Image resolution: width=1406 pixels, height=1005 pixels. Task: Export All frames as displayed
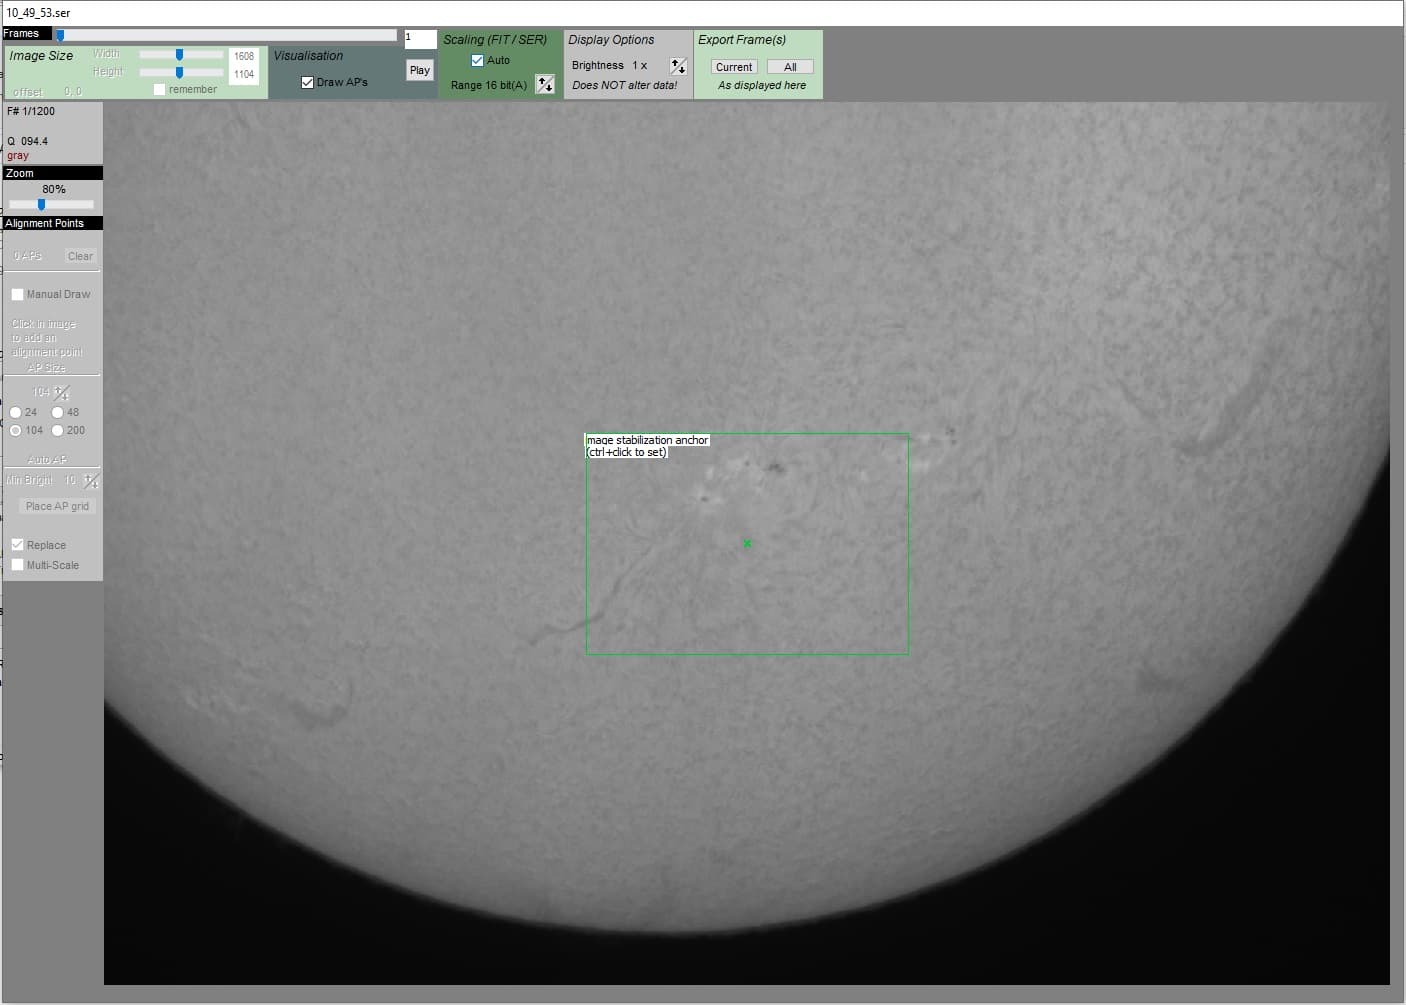[x=790, y=66]
